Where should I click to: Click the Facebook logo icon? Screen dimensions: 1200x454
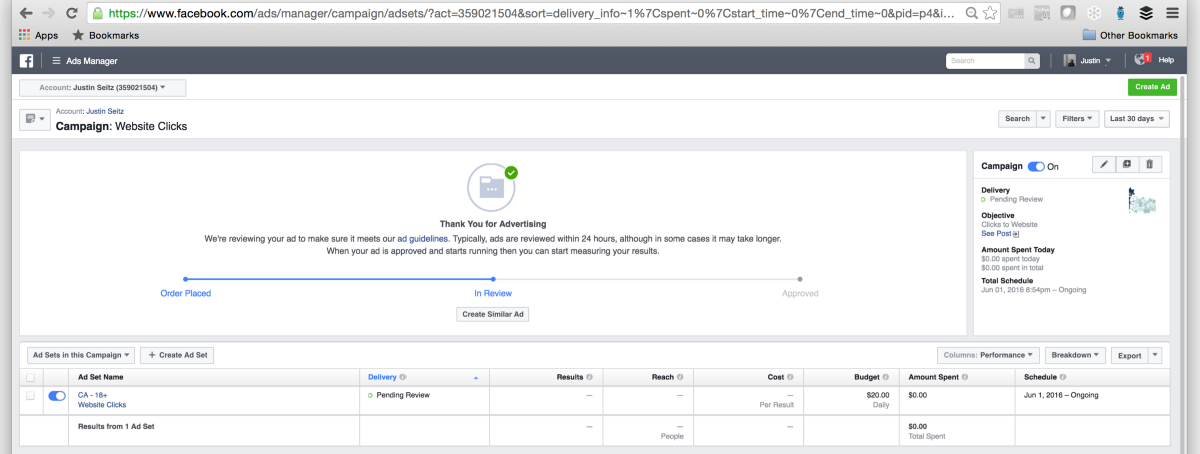27,60
